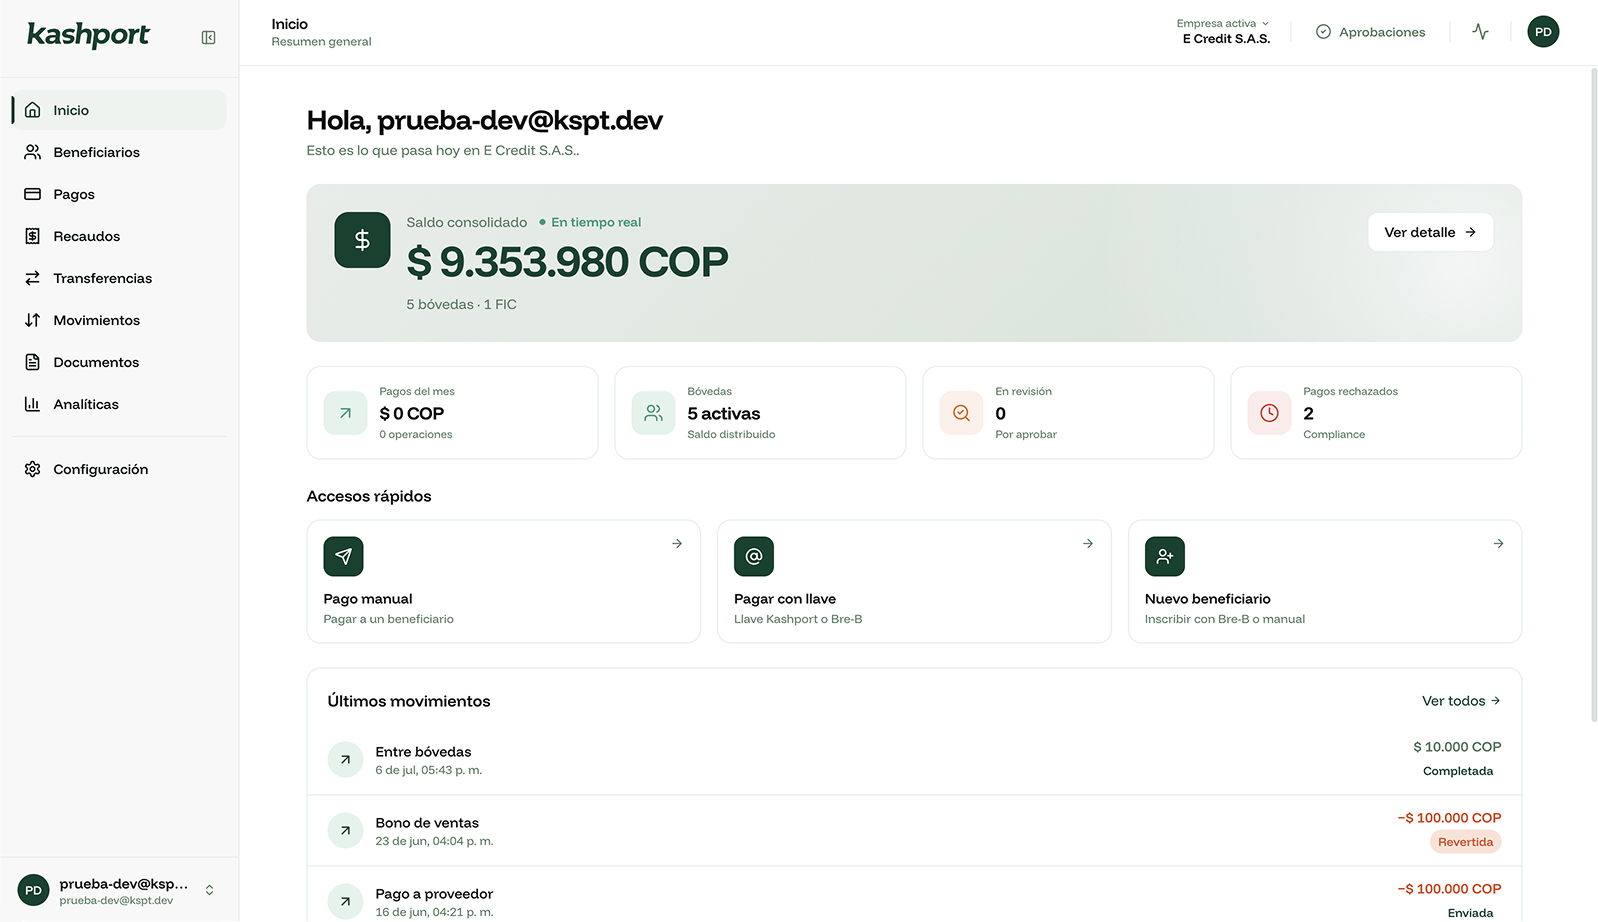Click the Ver detalle button

pos(1430,232)
